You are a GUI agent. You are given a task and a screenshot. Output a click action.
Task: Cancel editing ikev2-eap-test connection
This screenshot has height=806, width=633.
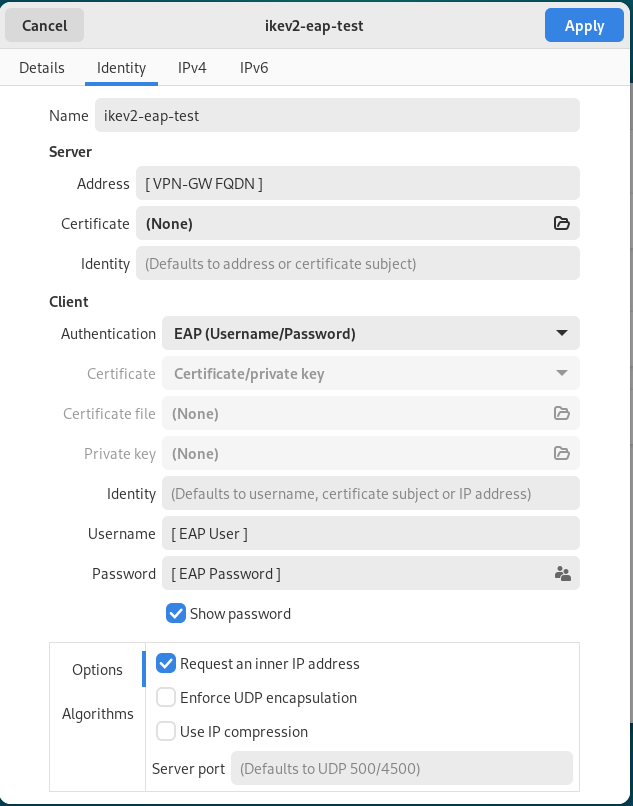point(44,25)
